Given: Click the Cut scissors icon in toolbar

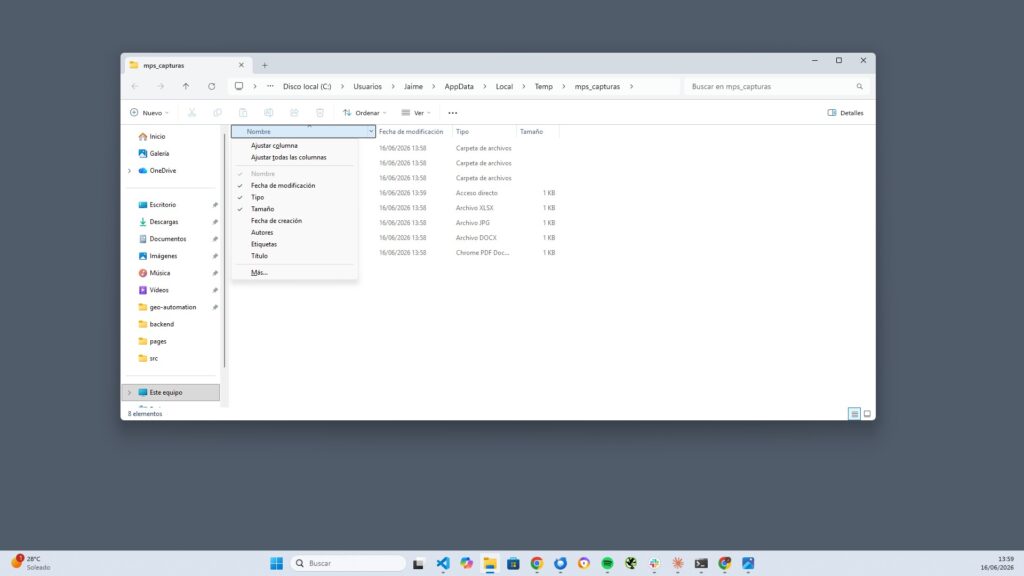Looking at the screenshot, I should tap(192, 112).
